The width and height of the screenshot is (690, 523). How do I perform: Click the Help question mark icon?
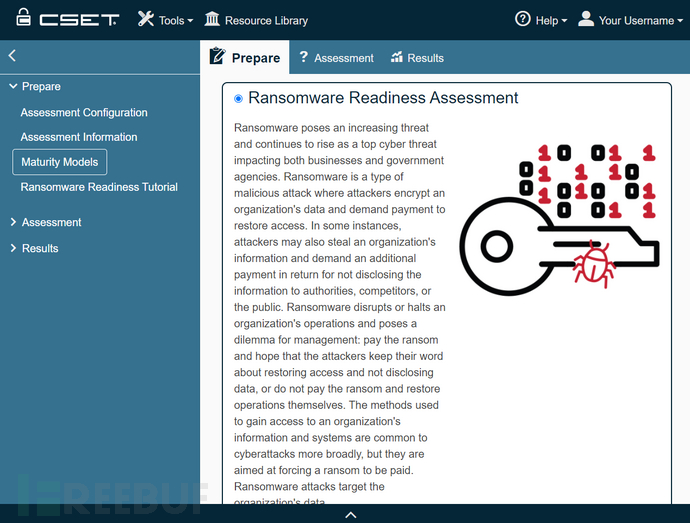pos(522,19)
